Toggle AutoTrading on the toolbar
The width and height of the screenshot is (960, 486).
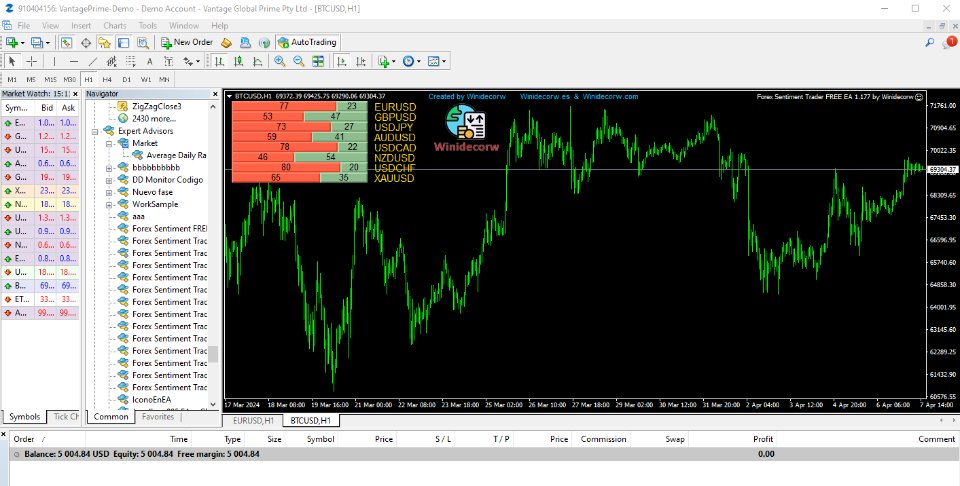coord(307,42)
